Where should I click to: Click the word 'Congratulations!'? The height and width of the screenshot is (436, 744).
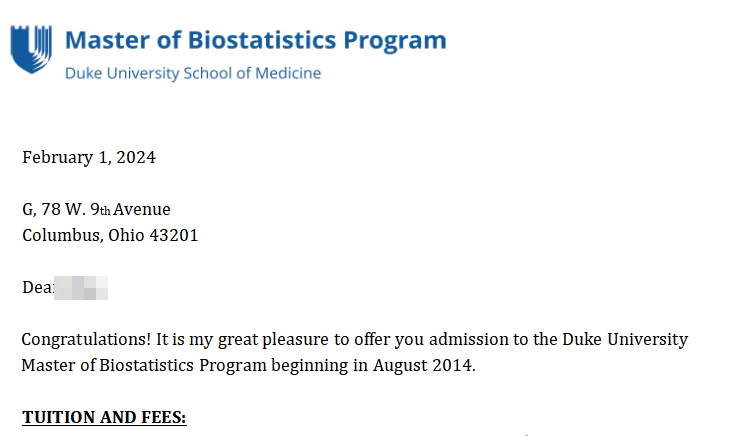point(87,340)
